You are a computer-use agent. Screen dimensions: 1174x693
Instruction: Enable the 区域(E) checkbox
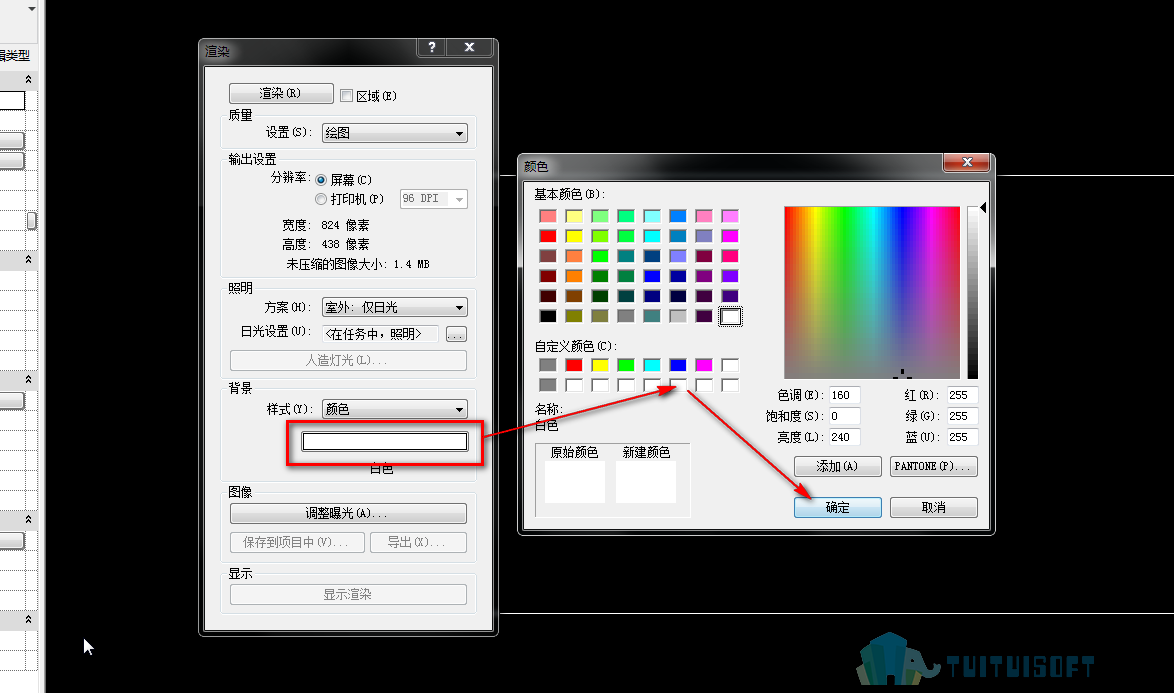(x=347, y=96)
